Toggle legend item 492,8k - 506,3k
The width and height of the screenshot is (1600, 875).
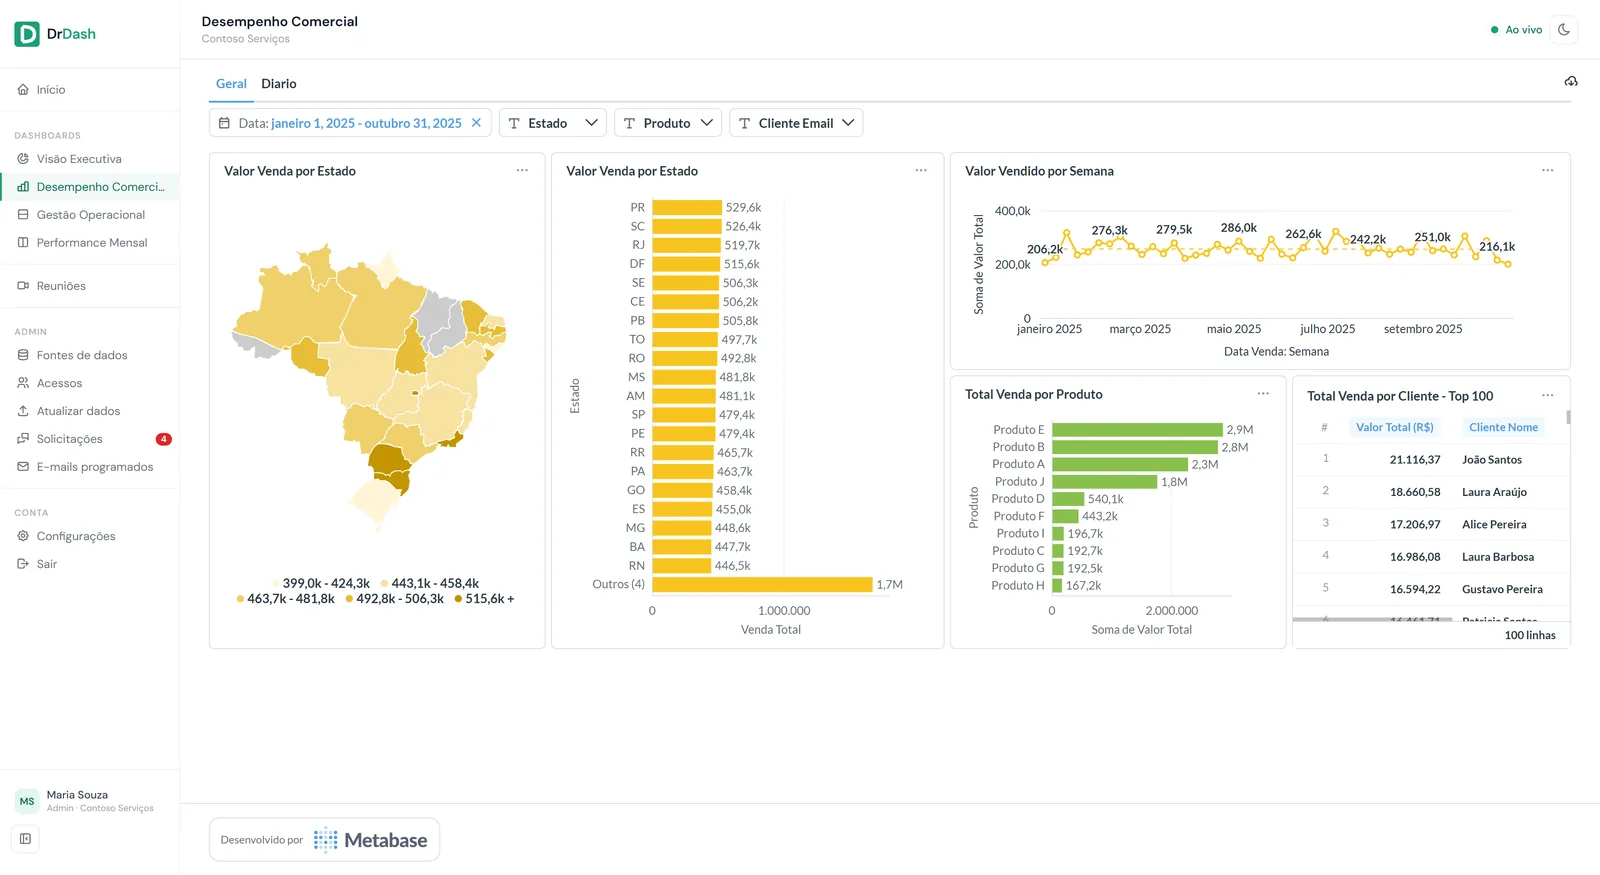[395, 599]
